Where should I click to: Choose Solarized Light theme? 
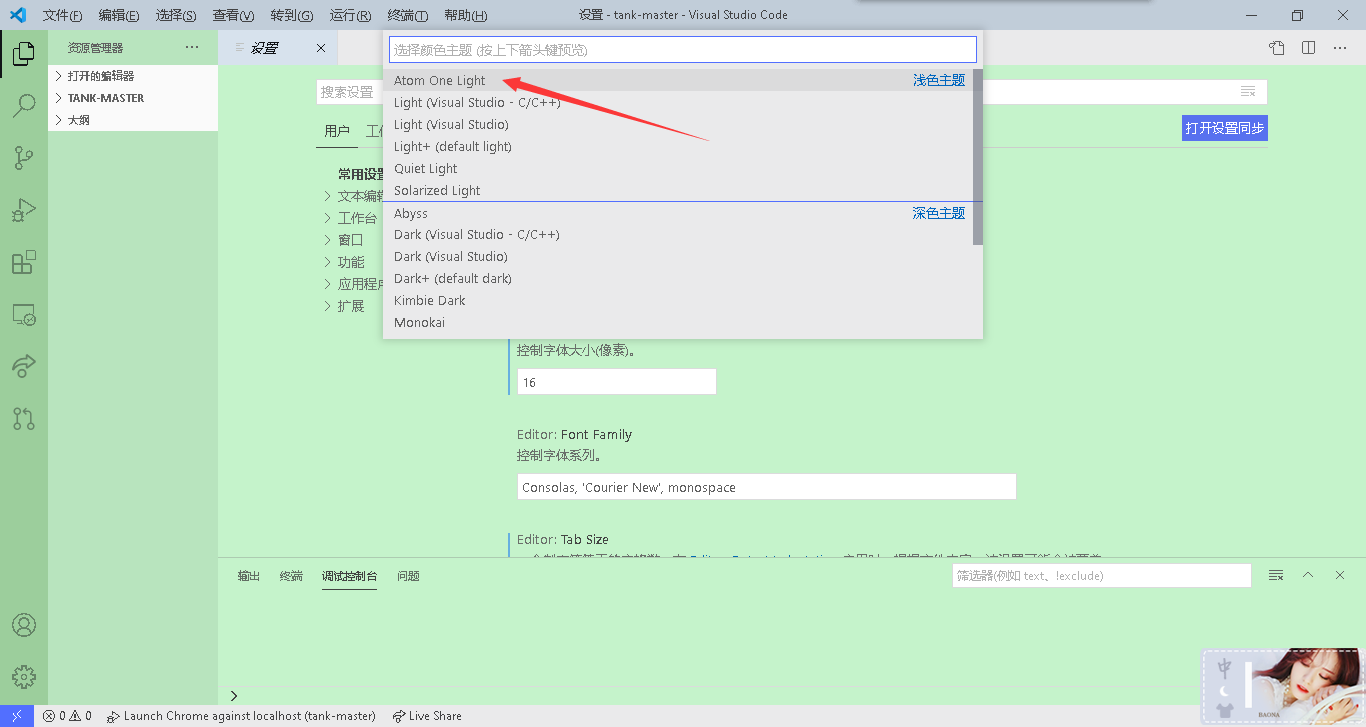point(677,190)
